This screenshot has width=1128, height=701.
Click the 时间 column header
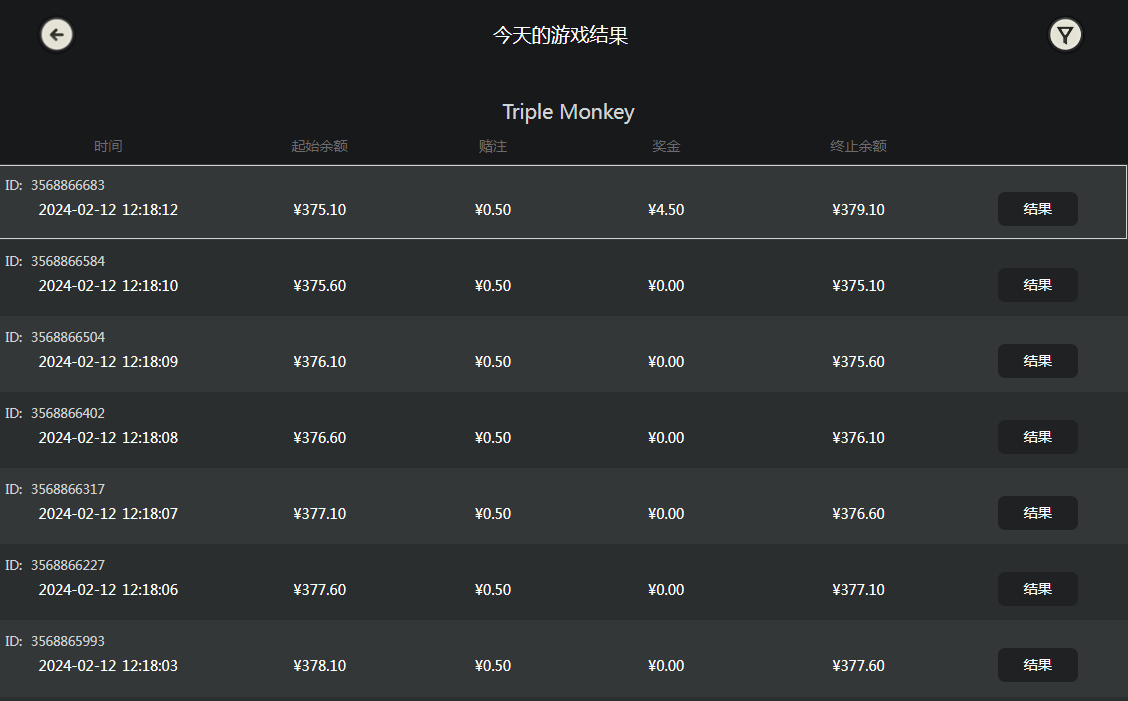point(108,147)
